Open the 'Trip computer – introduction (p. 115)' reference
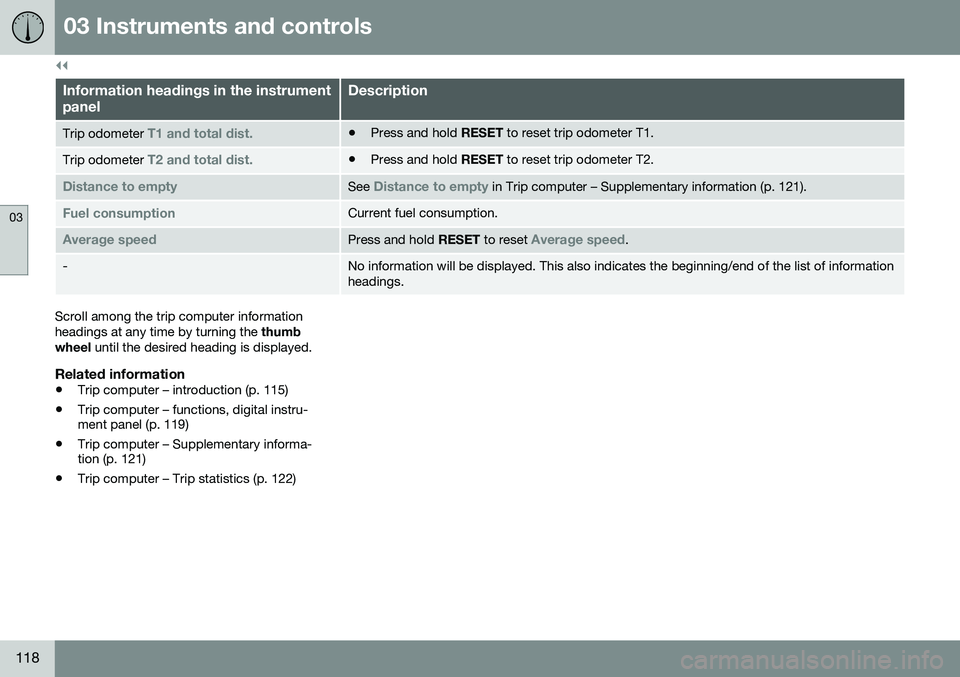Image resolution: width=960 pixels, height=677 pixels. 182,390
